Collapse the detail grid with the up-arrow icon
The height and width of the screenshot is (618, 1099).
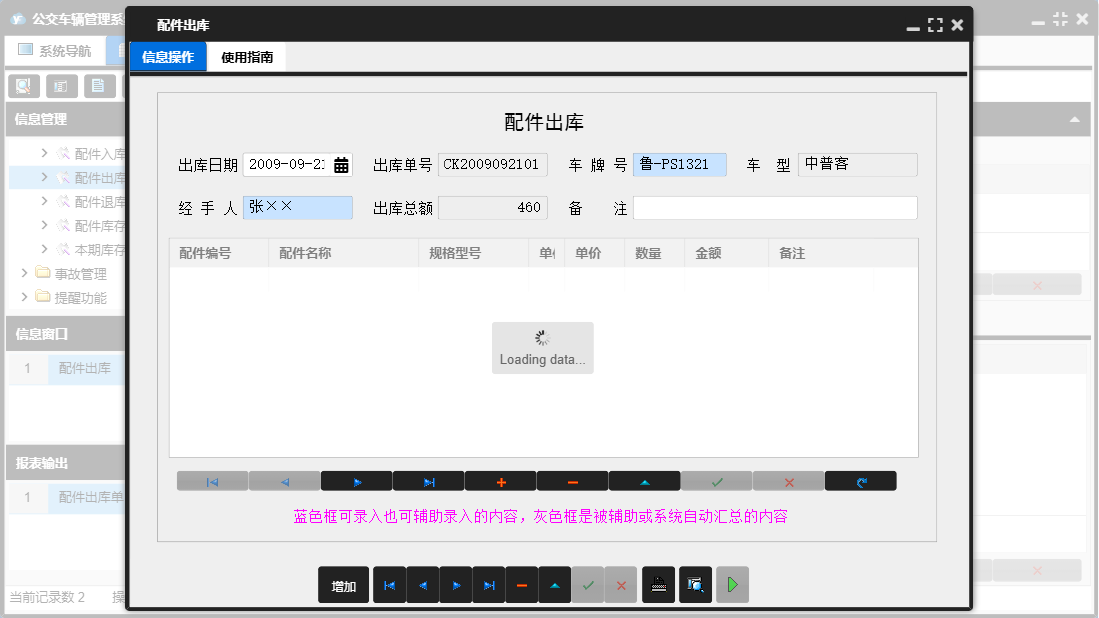(x=644, y=481)
